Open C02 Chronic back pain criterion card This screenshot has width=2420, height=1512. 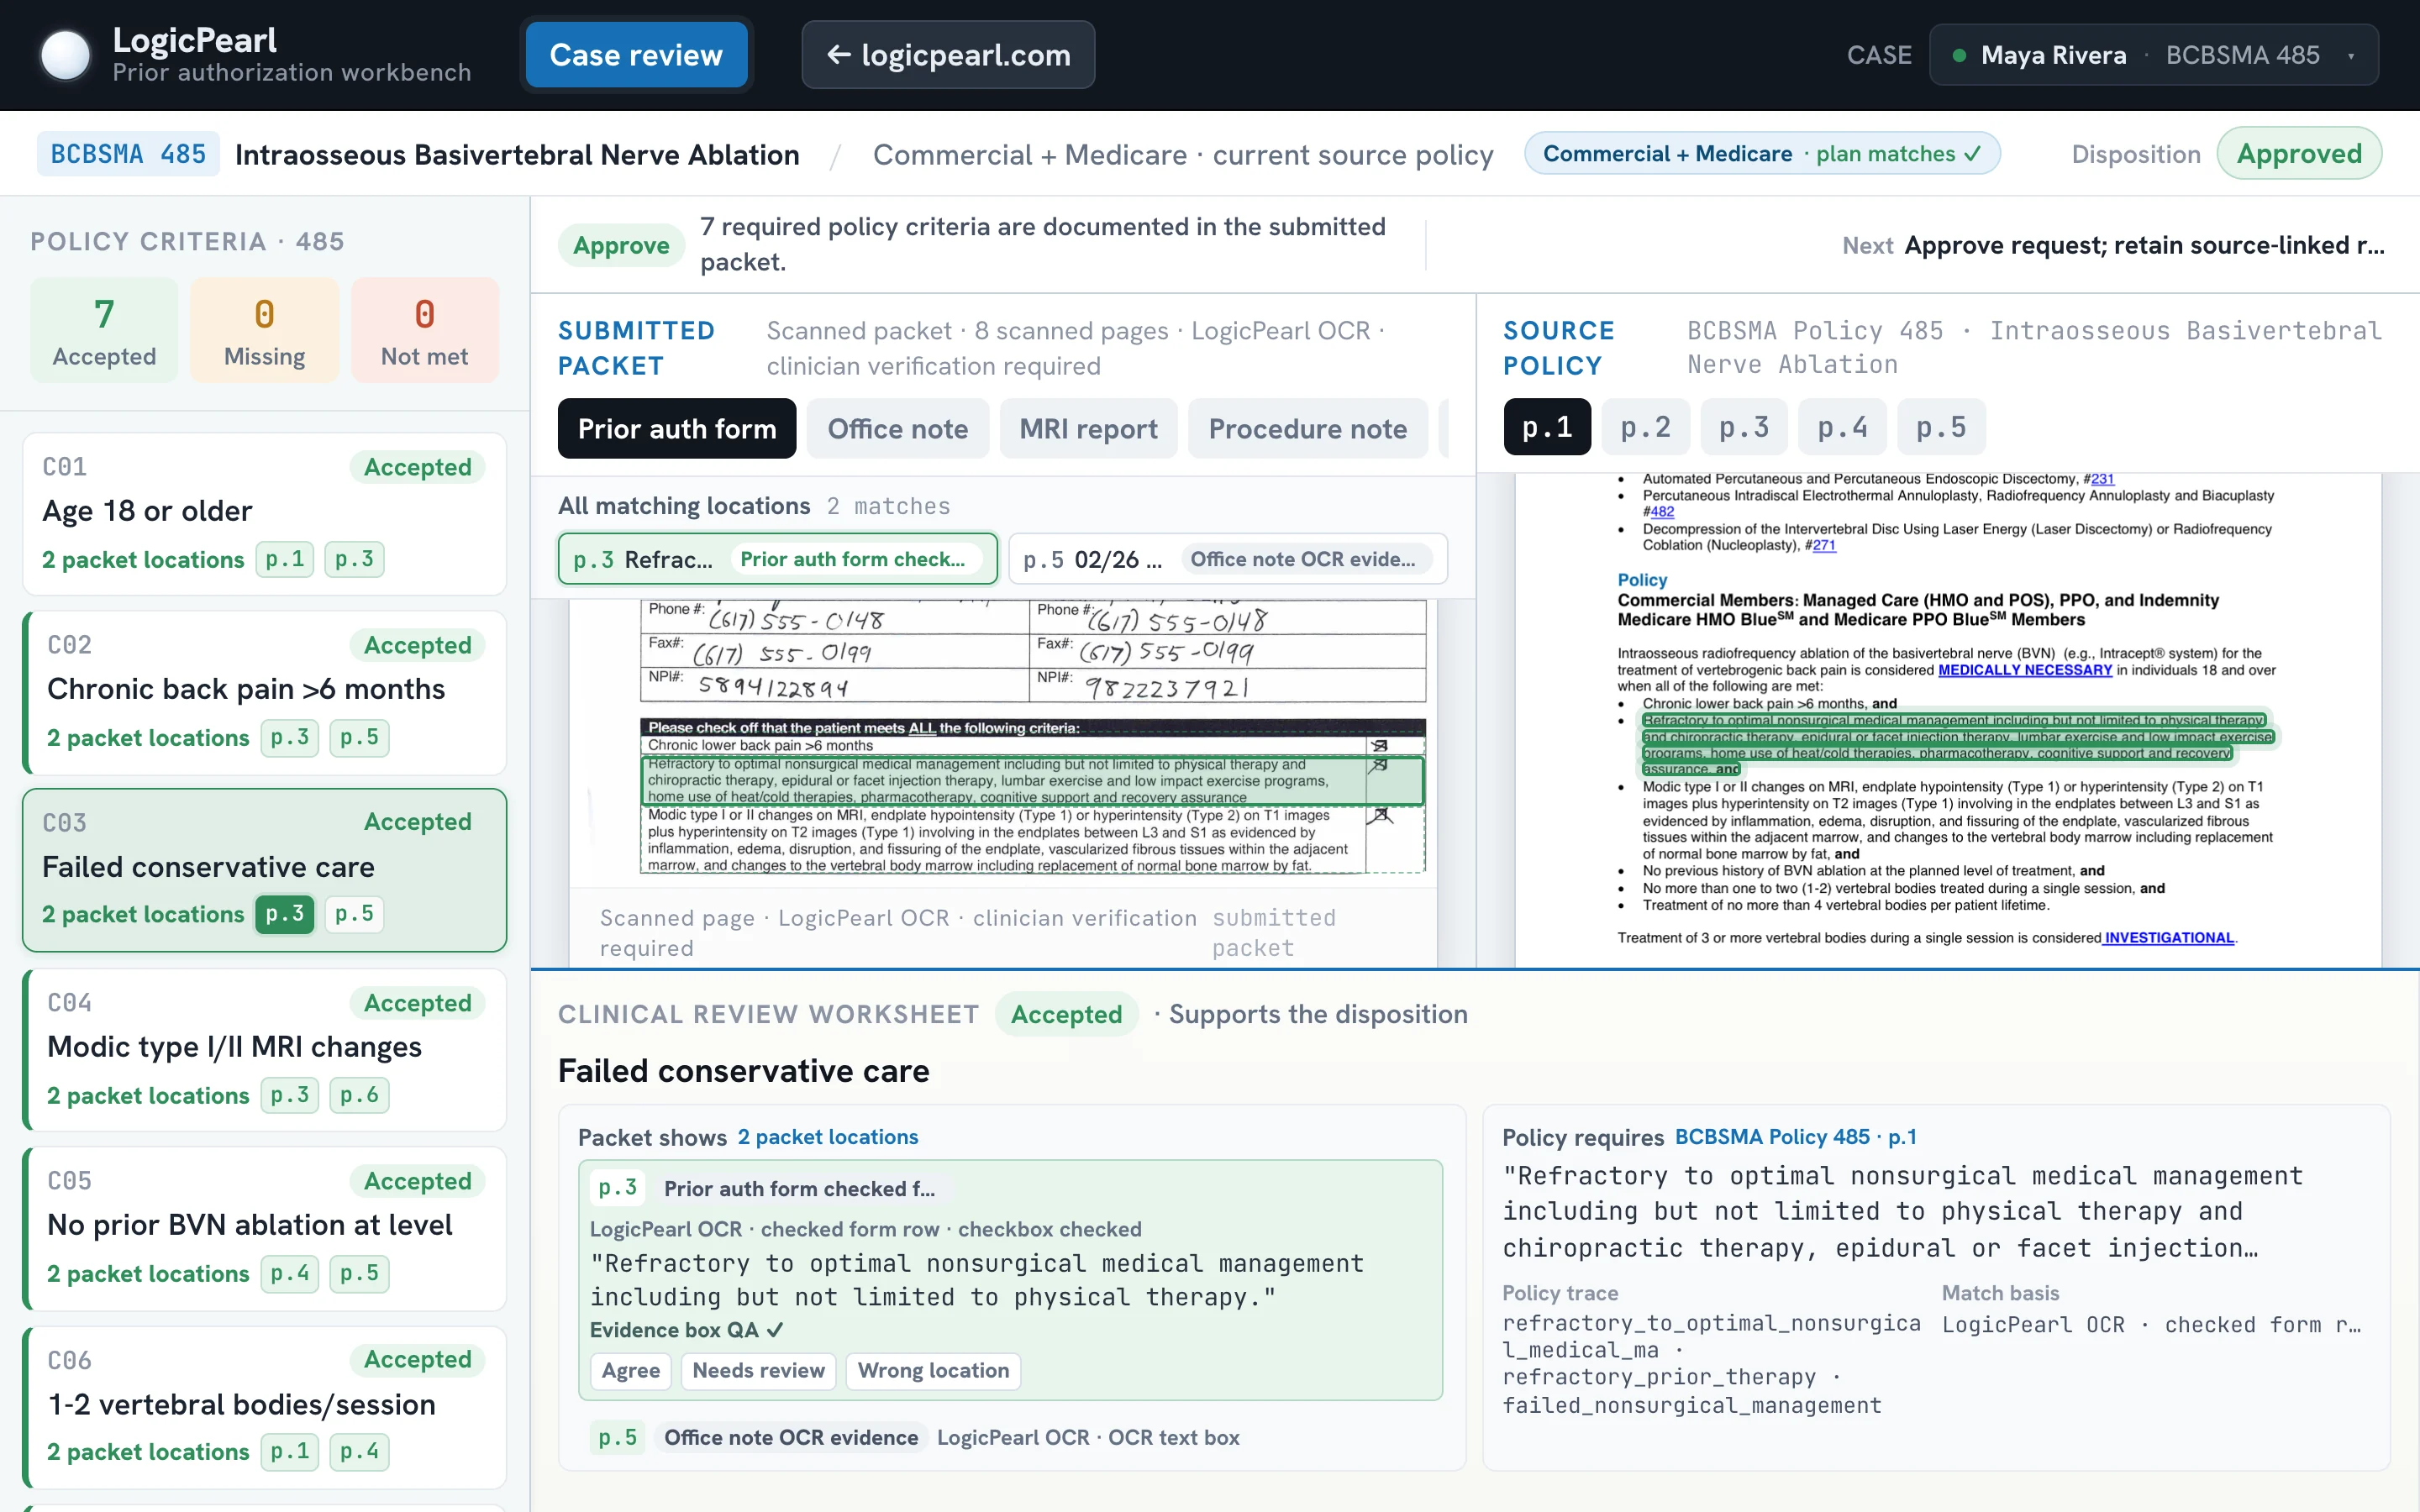[264, 692]
